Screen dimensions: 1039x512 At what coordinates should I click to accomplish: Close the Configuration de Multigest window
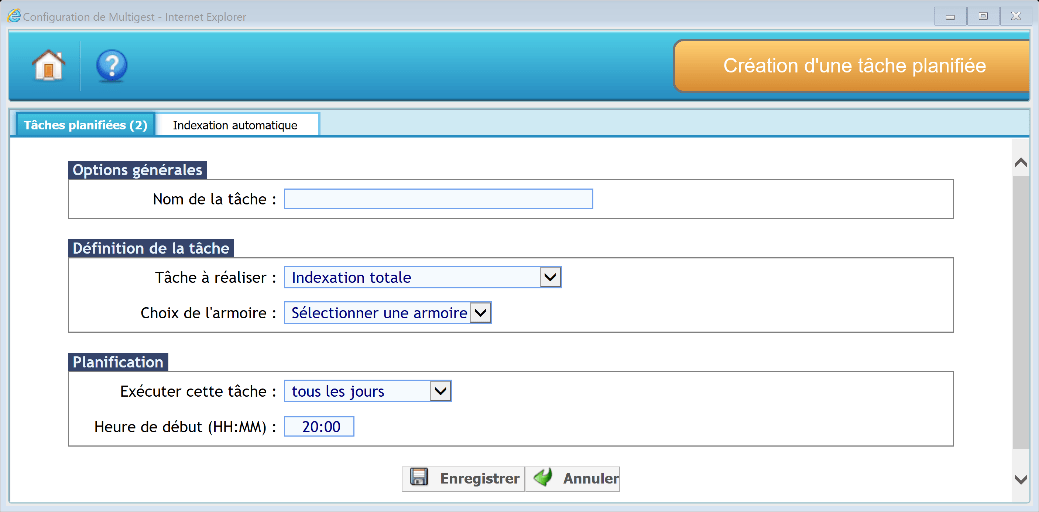[1017, 16]
